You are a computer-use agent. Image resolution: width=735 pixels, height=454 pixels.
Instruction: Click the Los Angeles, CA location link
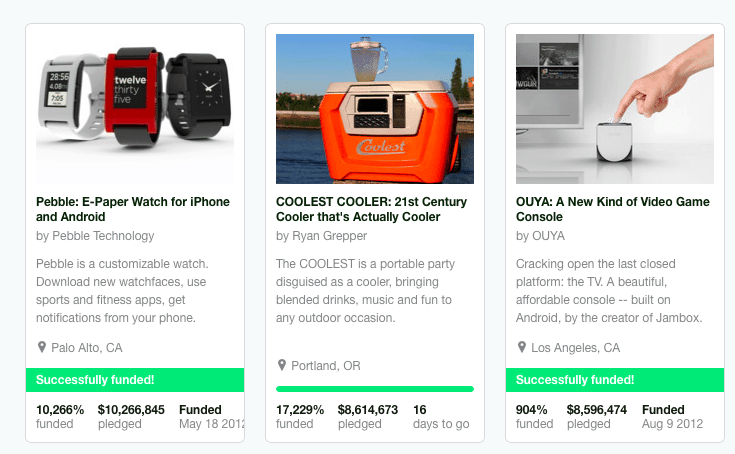click(x=577, y=348)
